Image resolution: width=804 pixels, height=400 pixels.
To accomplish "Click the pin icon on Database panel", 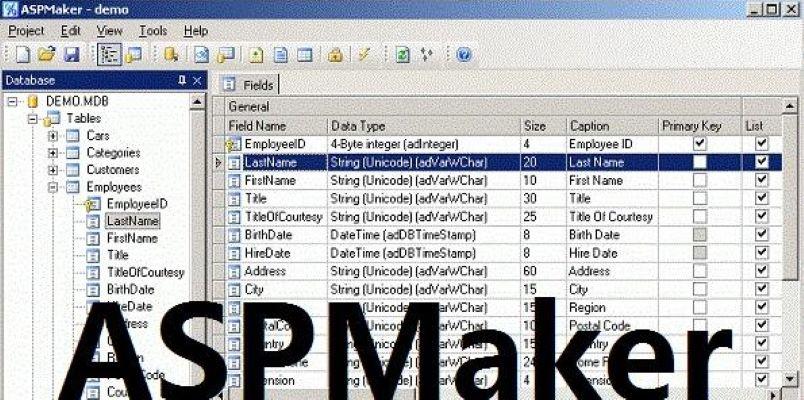I will pyautogui.click(x=182, y=81).
